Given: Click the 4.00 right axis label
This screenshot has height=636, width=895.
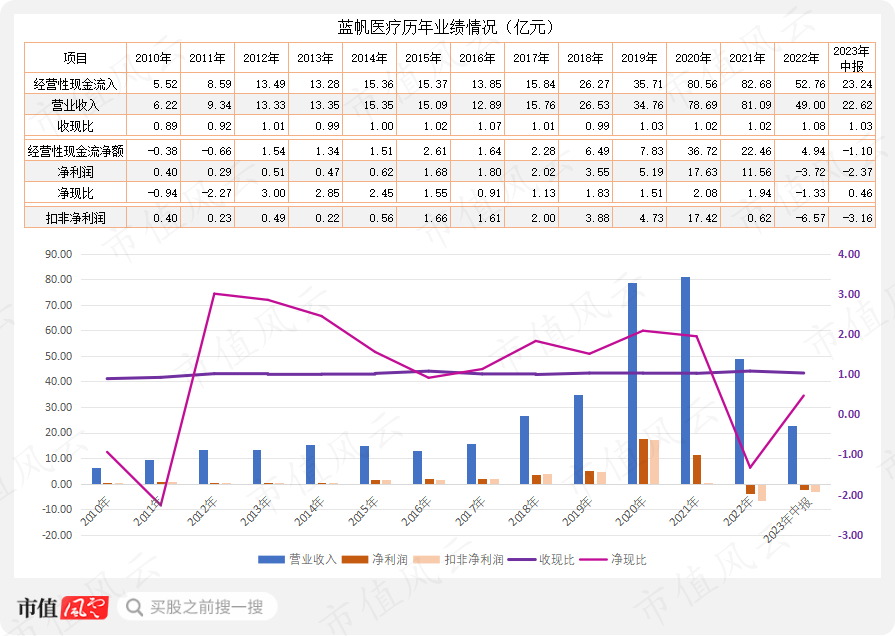Looking at the screenshot, I should tap(849, 254).
